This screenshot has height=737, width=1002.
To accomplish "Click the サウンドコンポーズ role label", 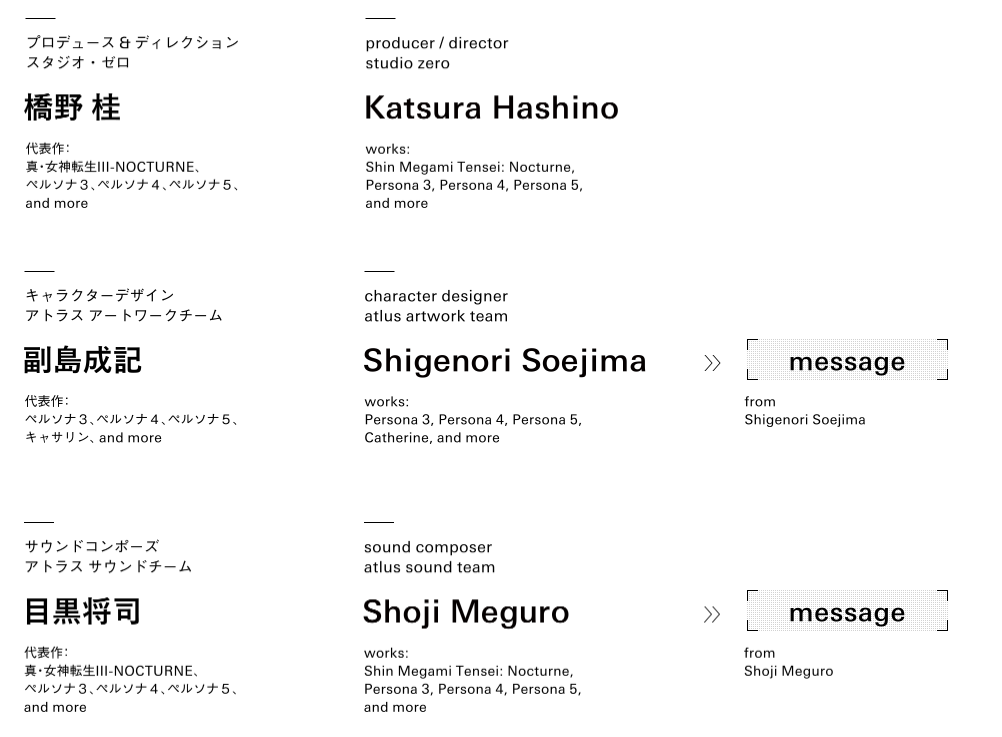I will coord(92,546).
